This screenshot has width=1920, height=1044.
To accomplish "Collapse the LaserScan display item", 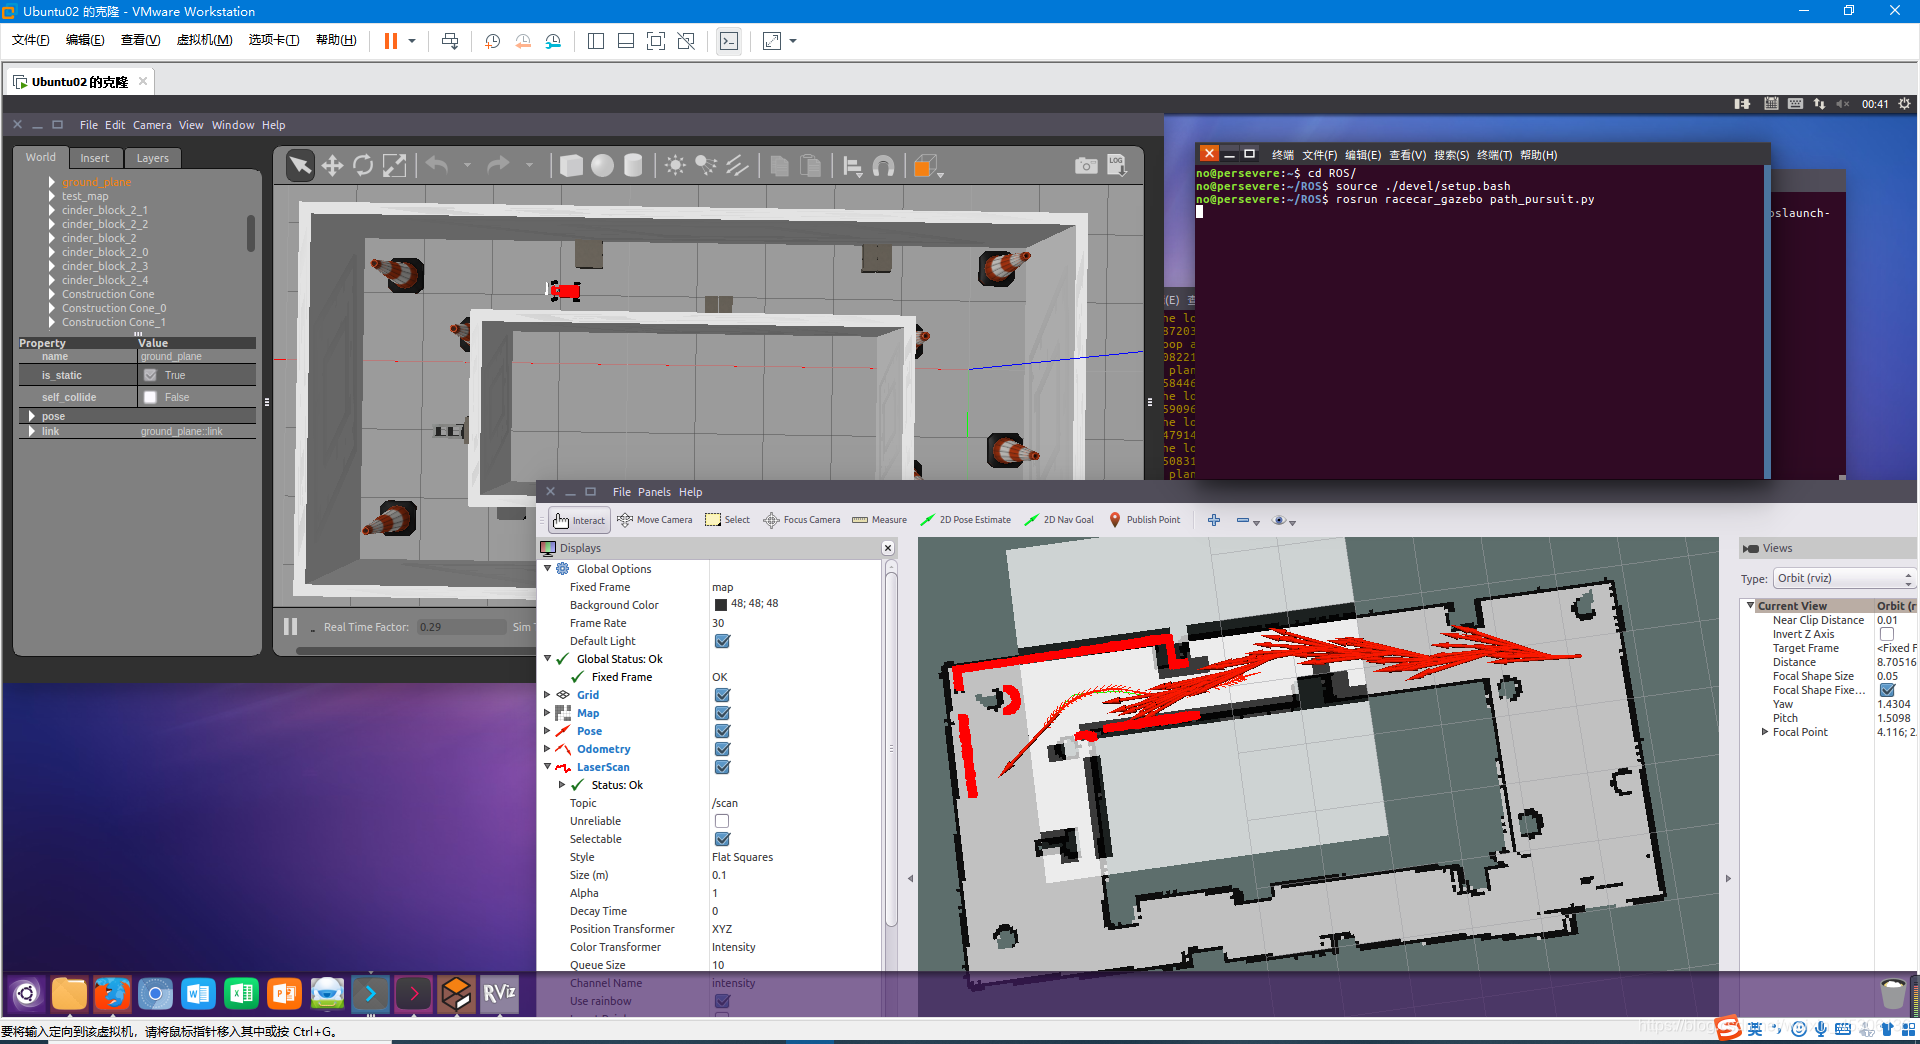I will pyautogui.click(x=547, y=766).
